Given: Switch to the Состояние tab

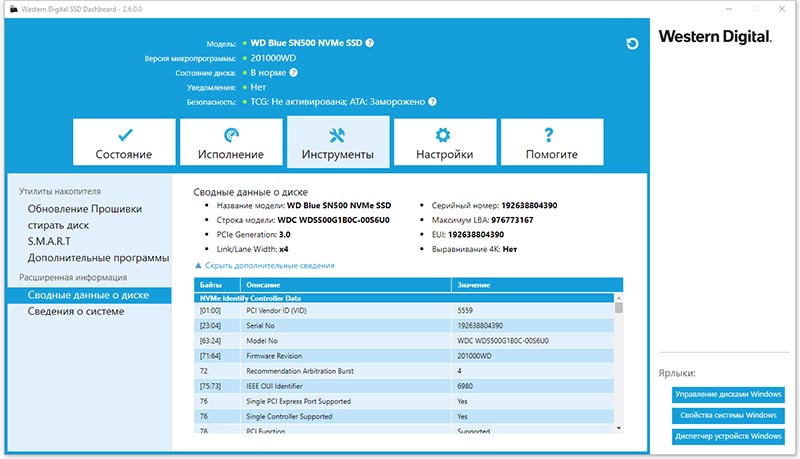Looking at the screenshot, I should (x=124, y=142).
